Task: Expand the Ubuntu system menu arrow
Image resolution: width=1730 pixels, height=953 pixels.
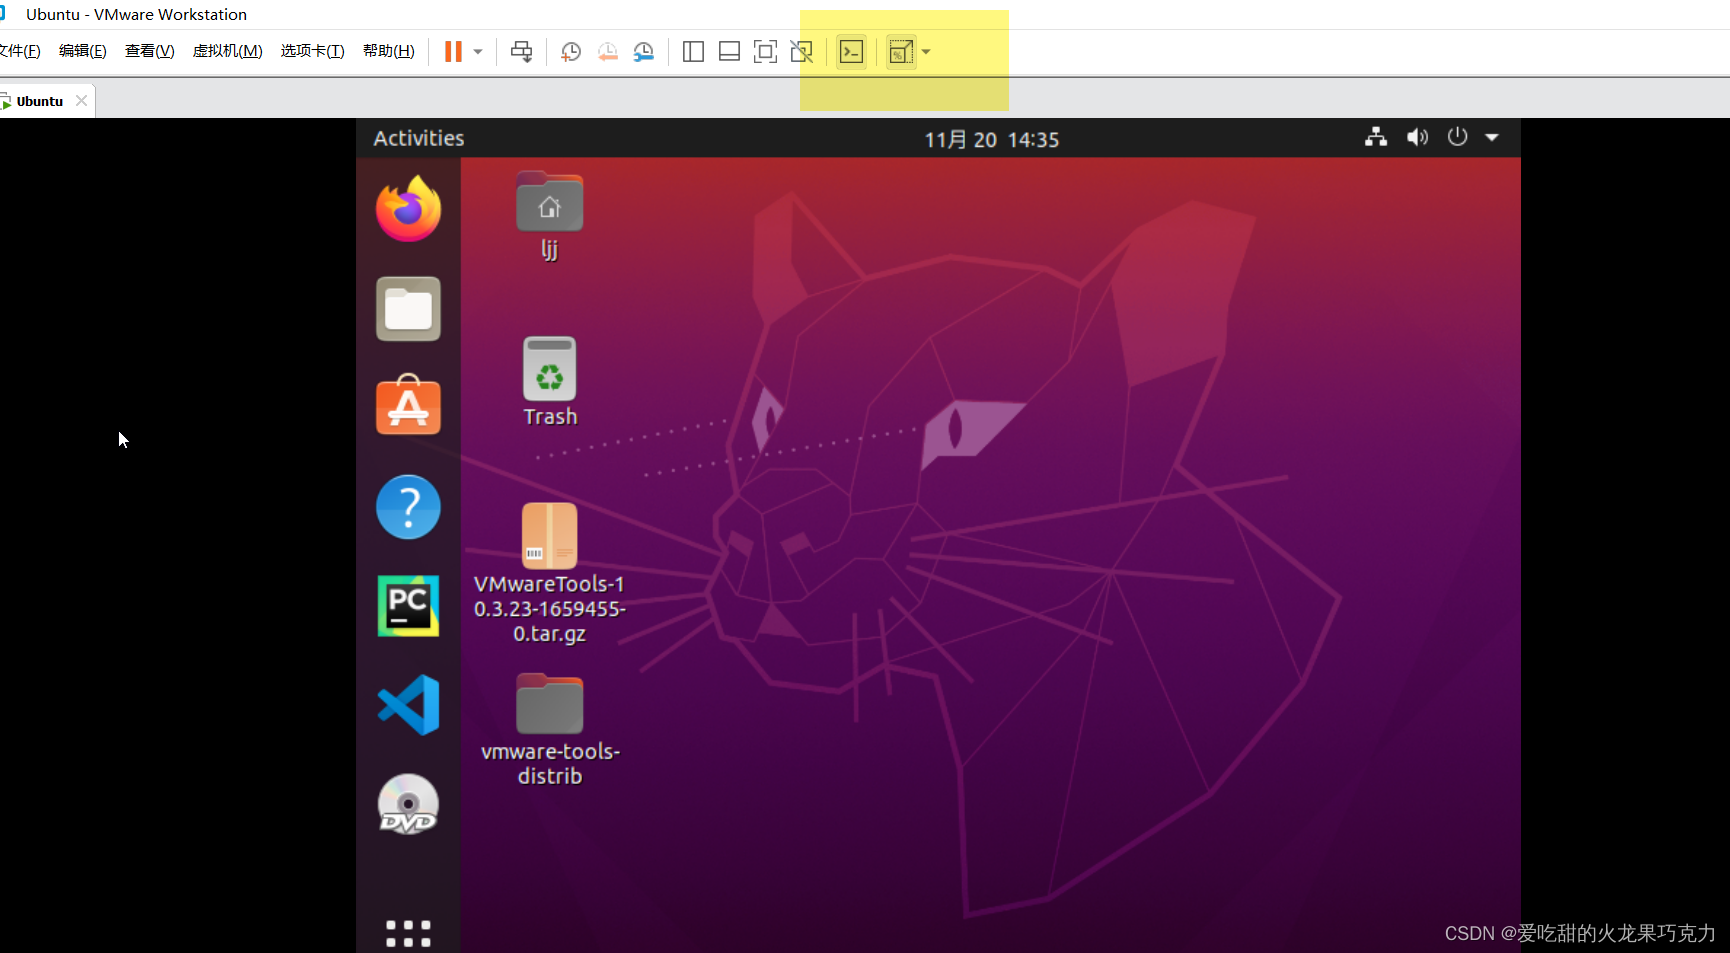Action: [1492, 137]
